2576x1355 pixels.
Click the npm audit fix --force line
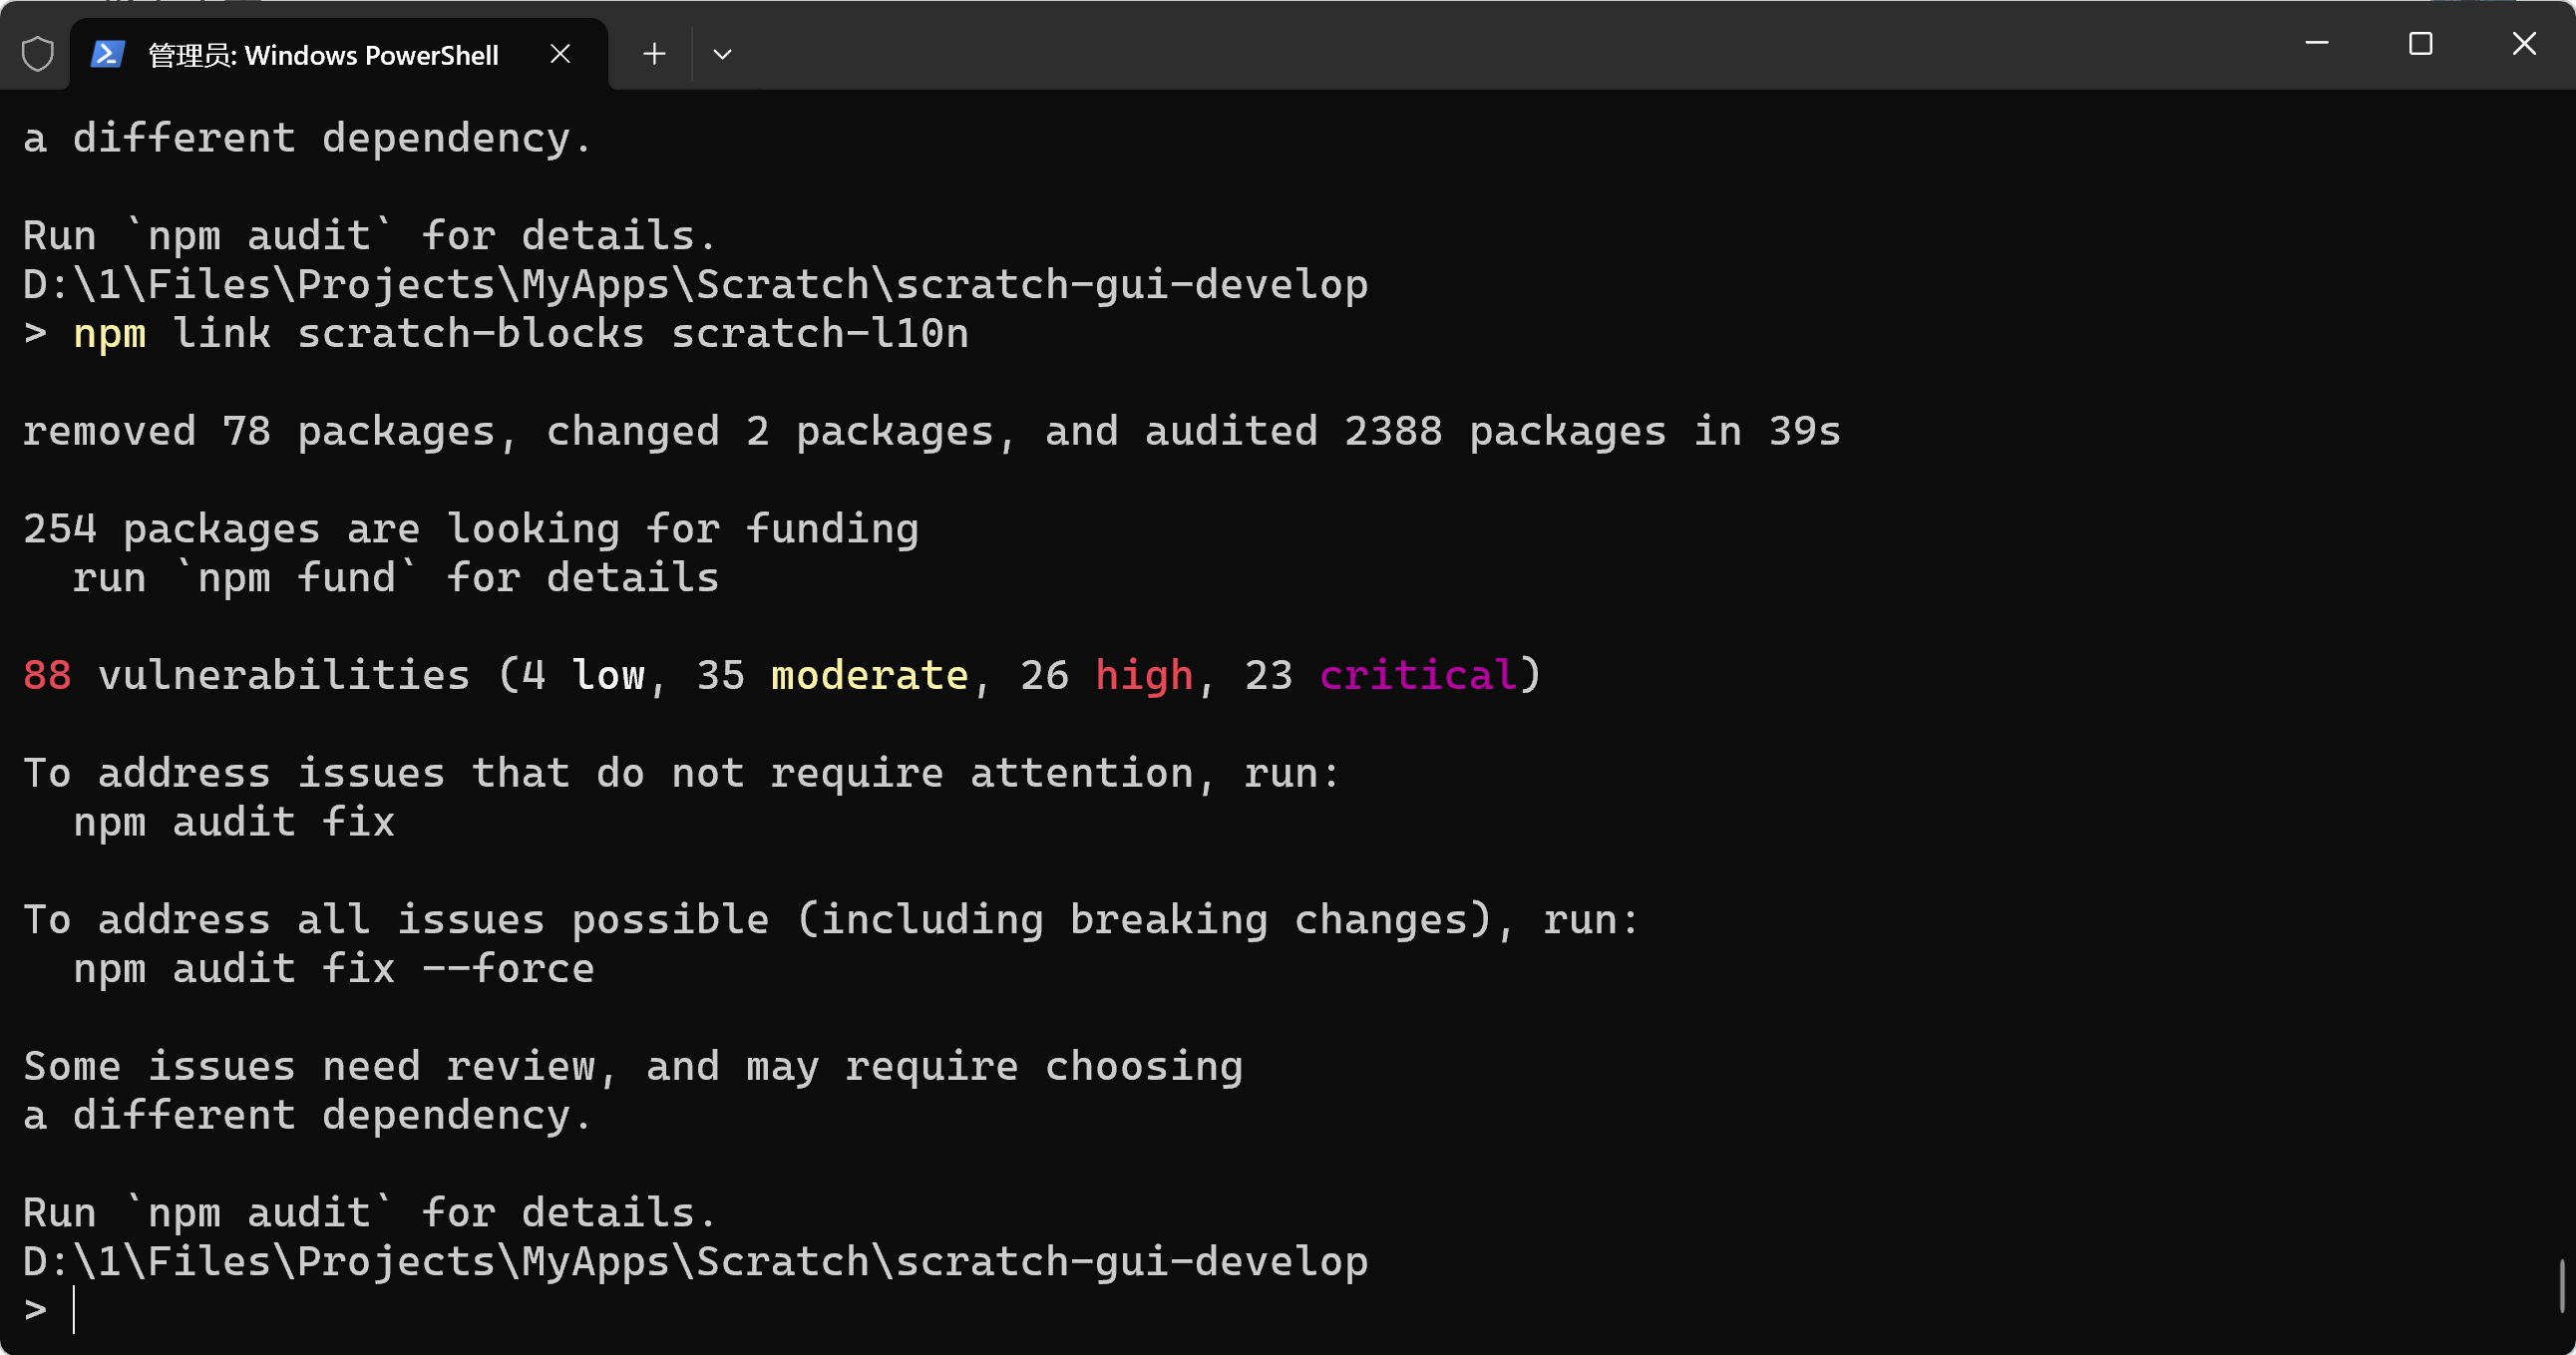pyautogui.click(x=333, y=969)
